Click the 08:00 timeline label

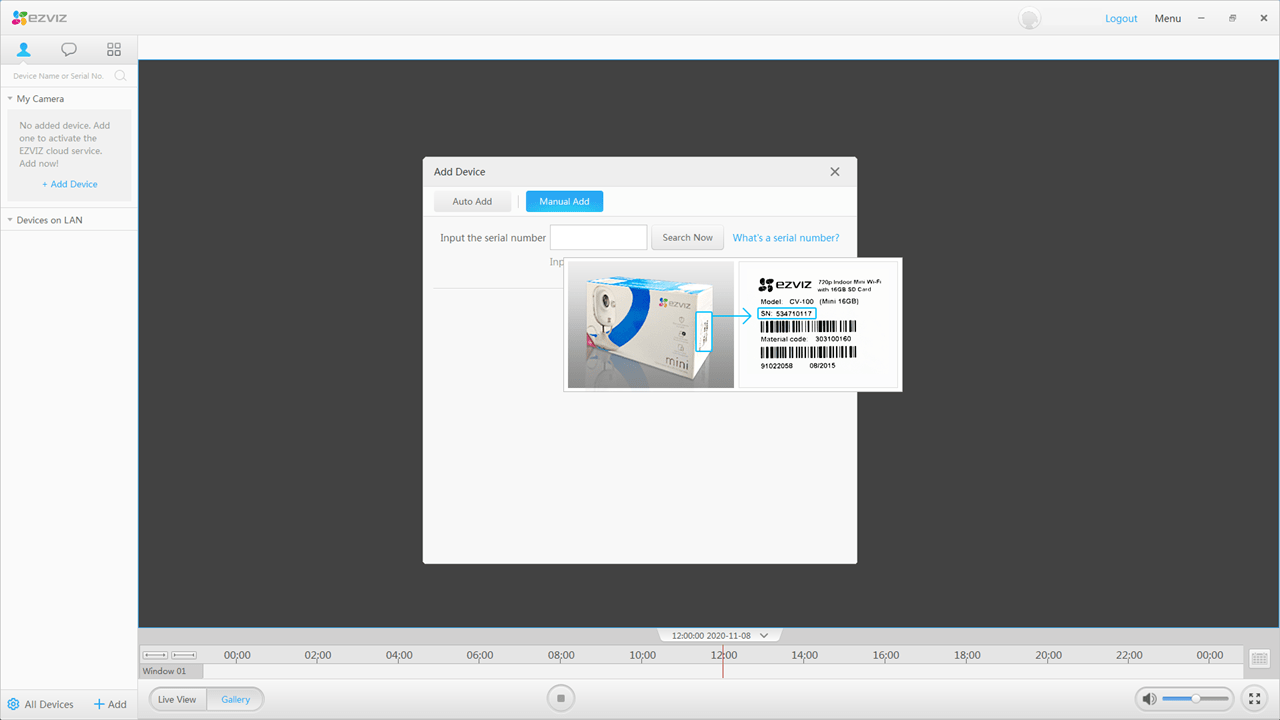(x=561, y=655)
